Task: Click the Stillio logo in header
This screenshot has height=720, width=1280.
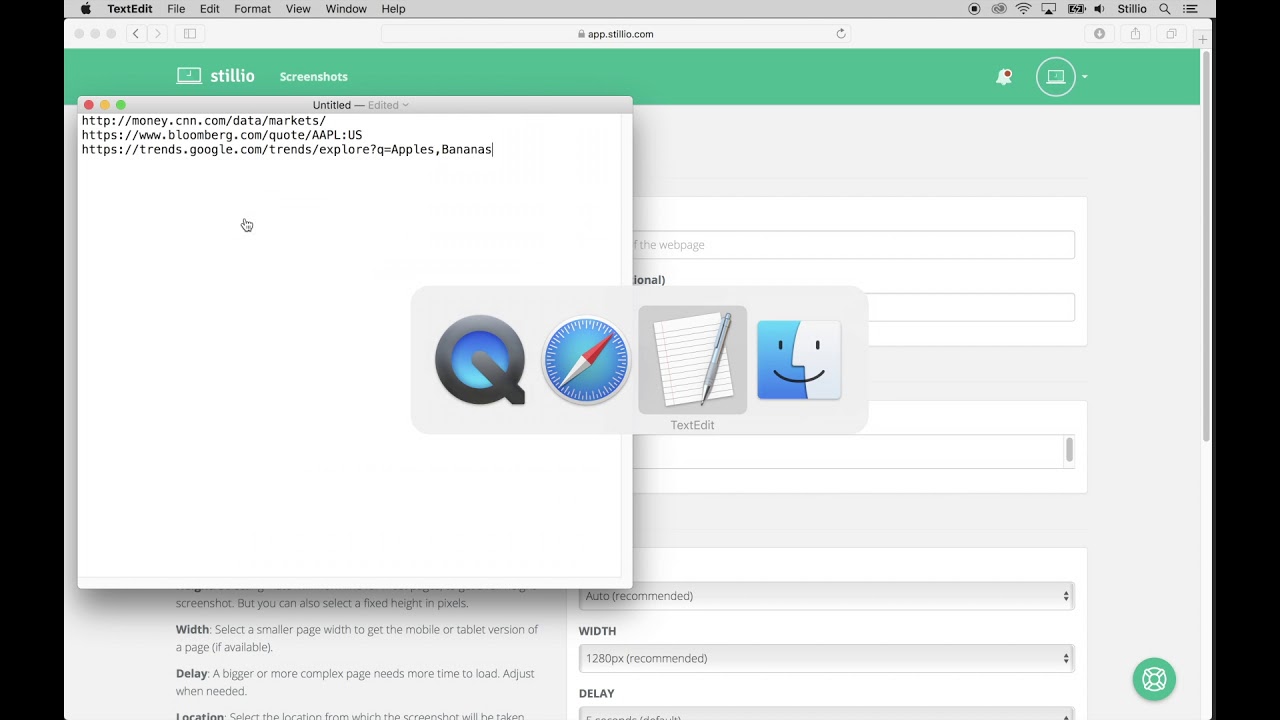Action: tap(216, 76)
